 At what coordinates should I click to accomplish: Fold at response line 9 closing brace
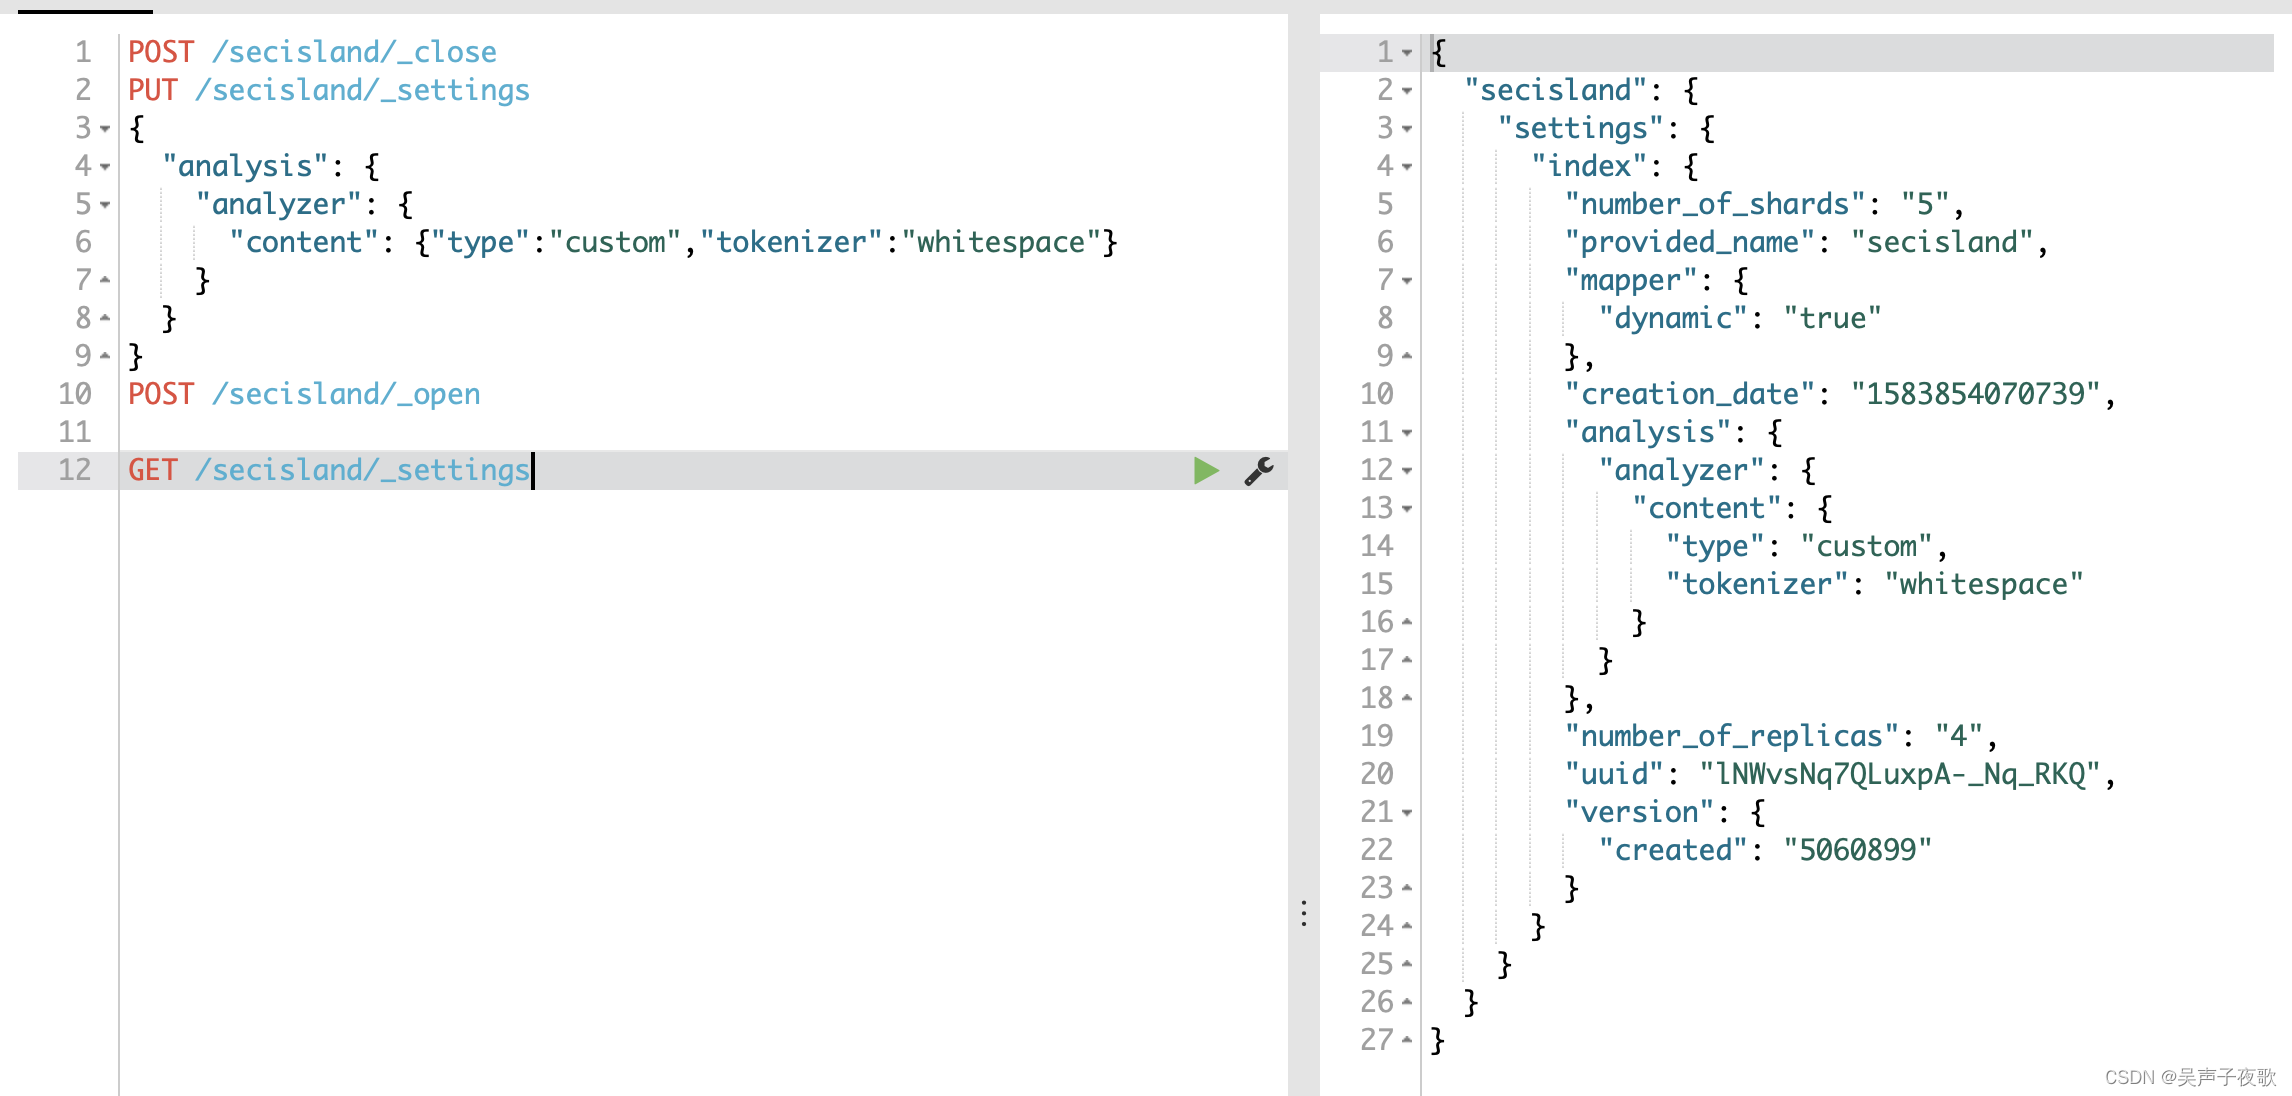tap(1407, 356)
